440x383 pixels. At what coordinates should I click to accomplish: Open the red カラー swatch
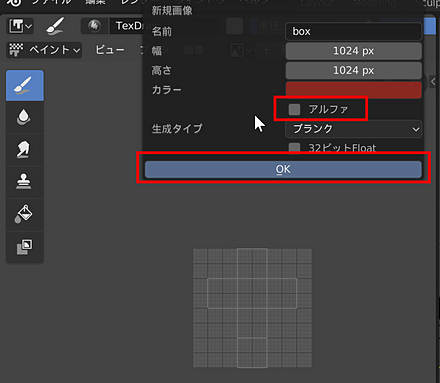coord(353,89)
